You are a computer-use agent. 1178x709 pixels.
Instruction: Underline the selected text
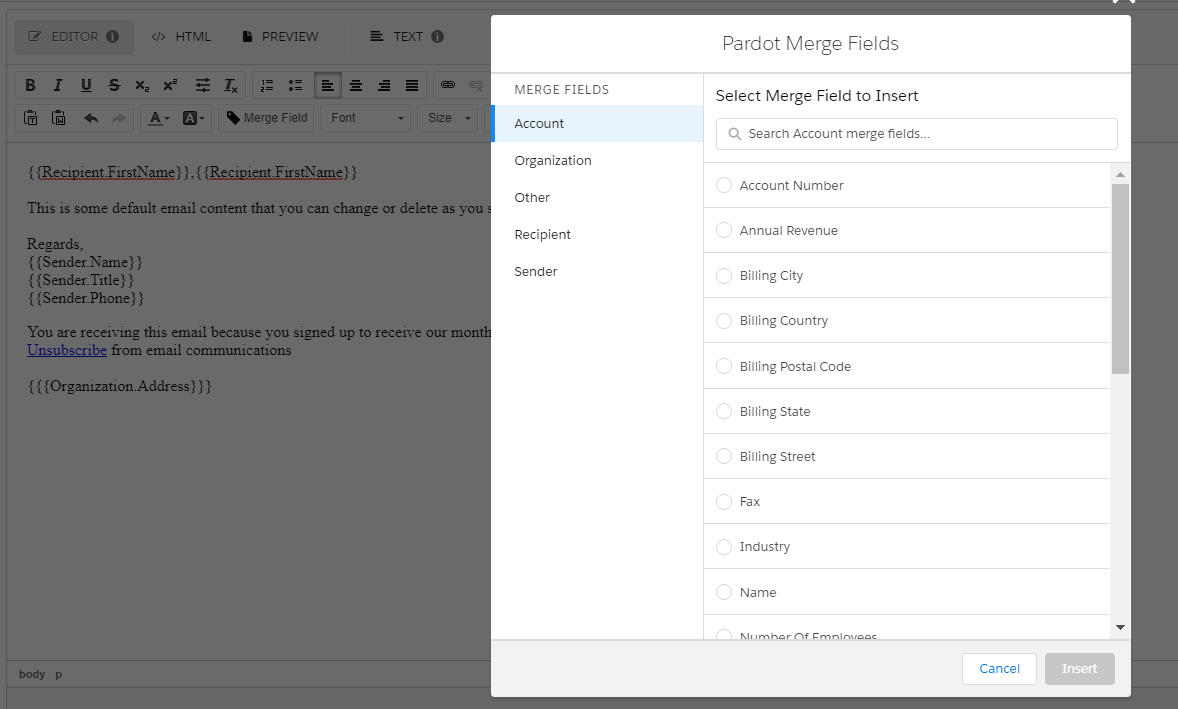point(86,86)
